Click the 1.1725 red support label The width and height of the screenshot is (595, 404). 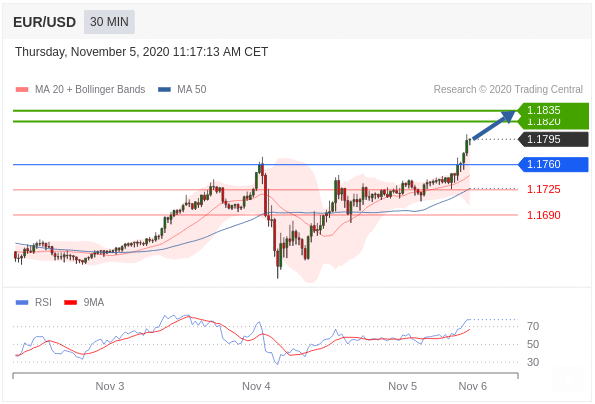(543, 189)
